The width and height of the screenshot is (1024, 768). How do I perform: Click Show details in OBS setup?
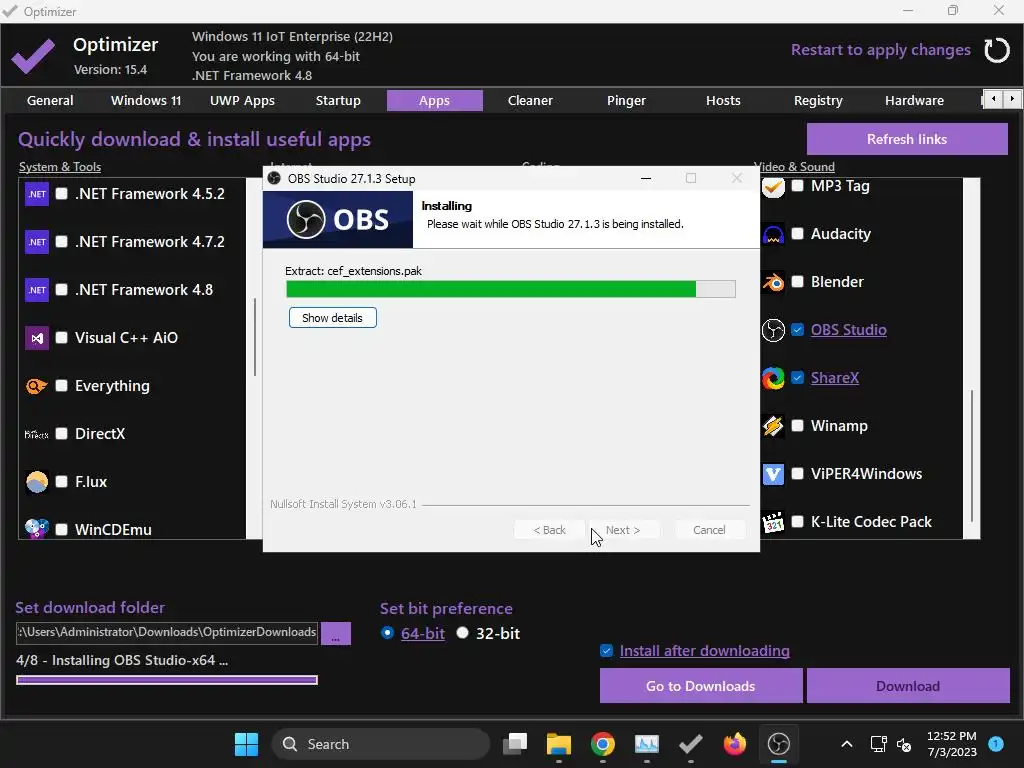tap(332, 318)
